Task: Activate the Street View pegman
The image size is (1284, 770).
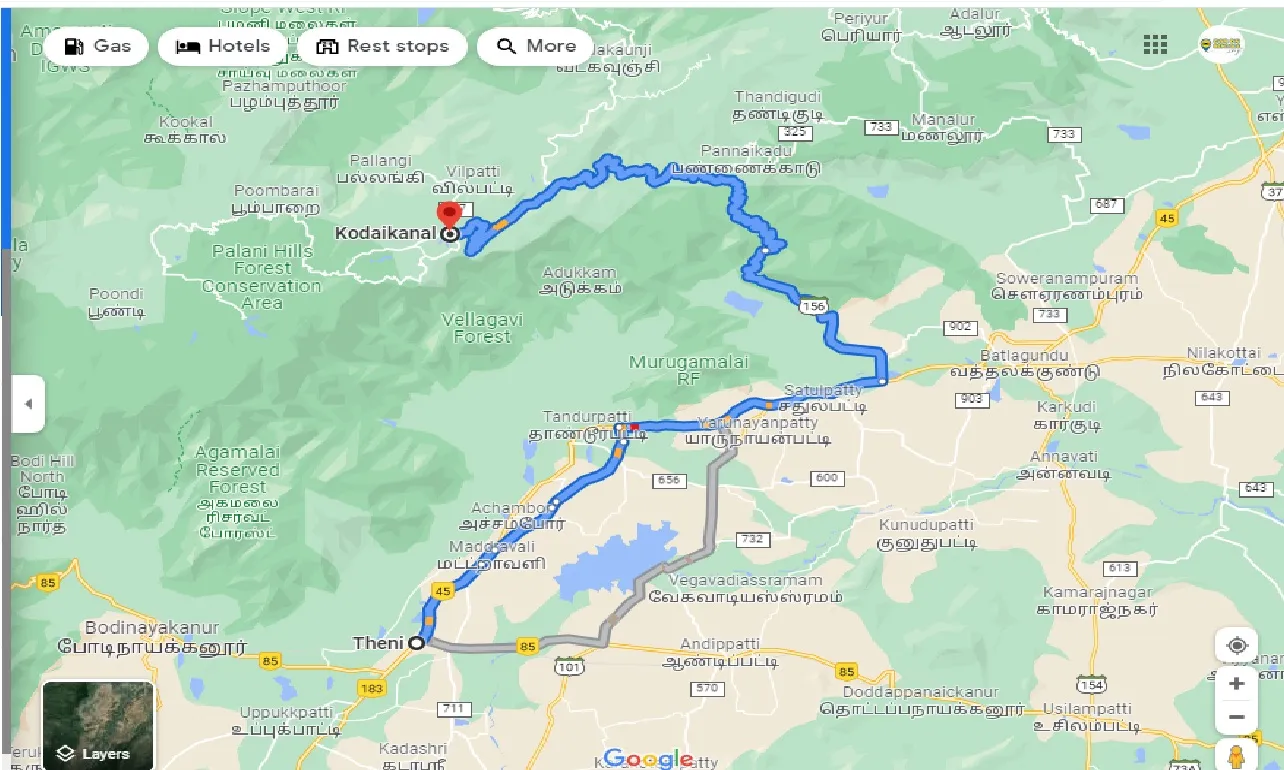Action: point(1237,756)
